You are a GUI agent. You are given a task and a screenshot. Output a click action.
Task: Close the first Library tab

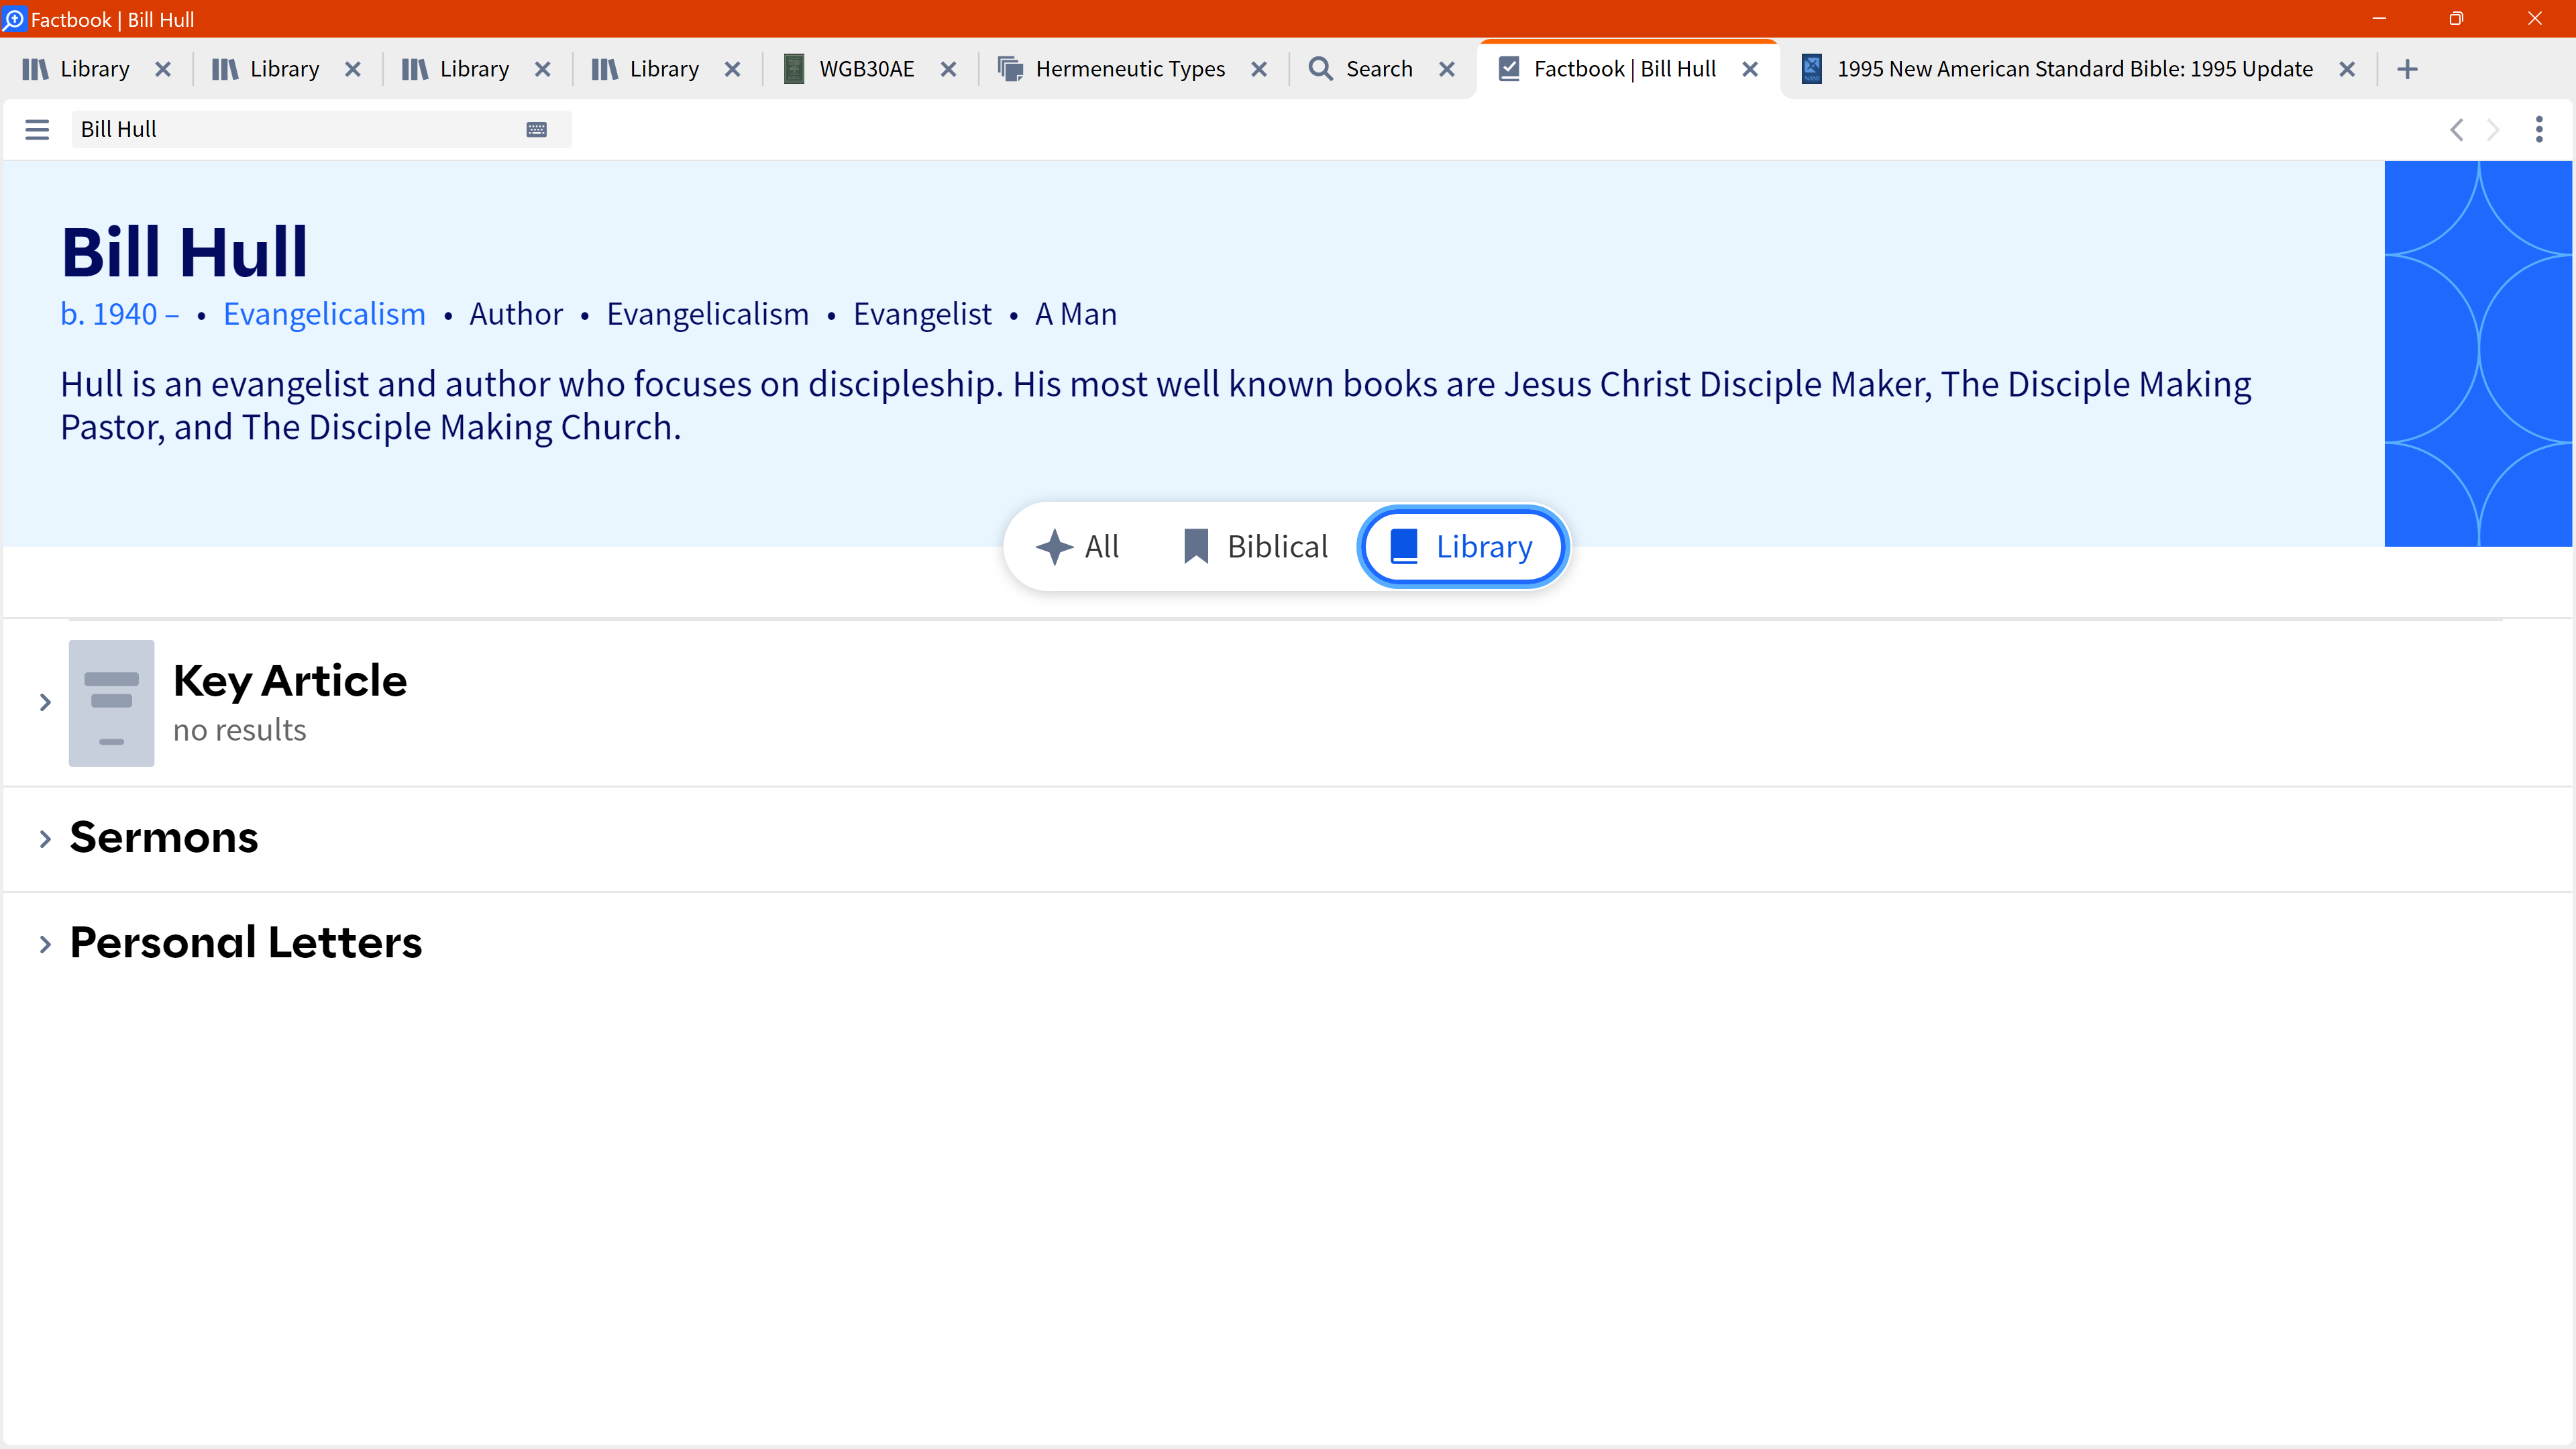coord(163,69)
